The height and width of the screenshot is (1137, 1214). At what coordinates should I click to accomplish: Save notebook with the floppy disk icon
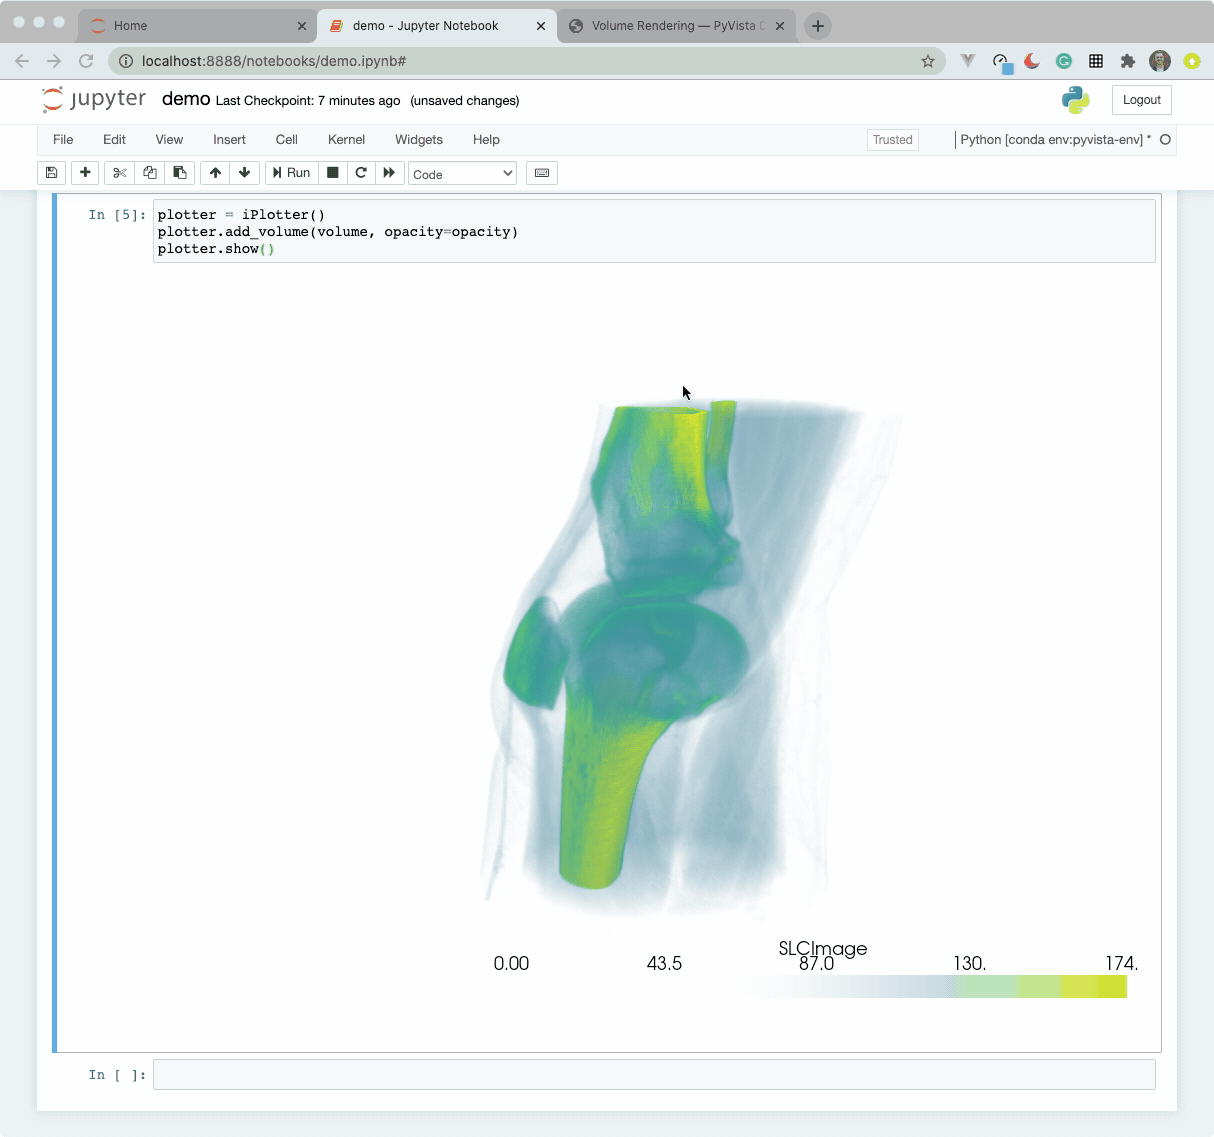pyautogui.click(x=52, y=173)
